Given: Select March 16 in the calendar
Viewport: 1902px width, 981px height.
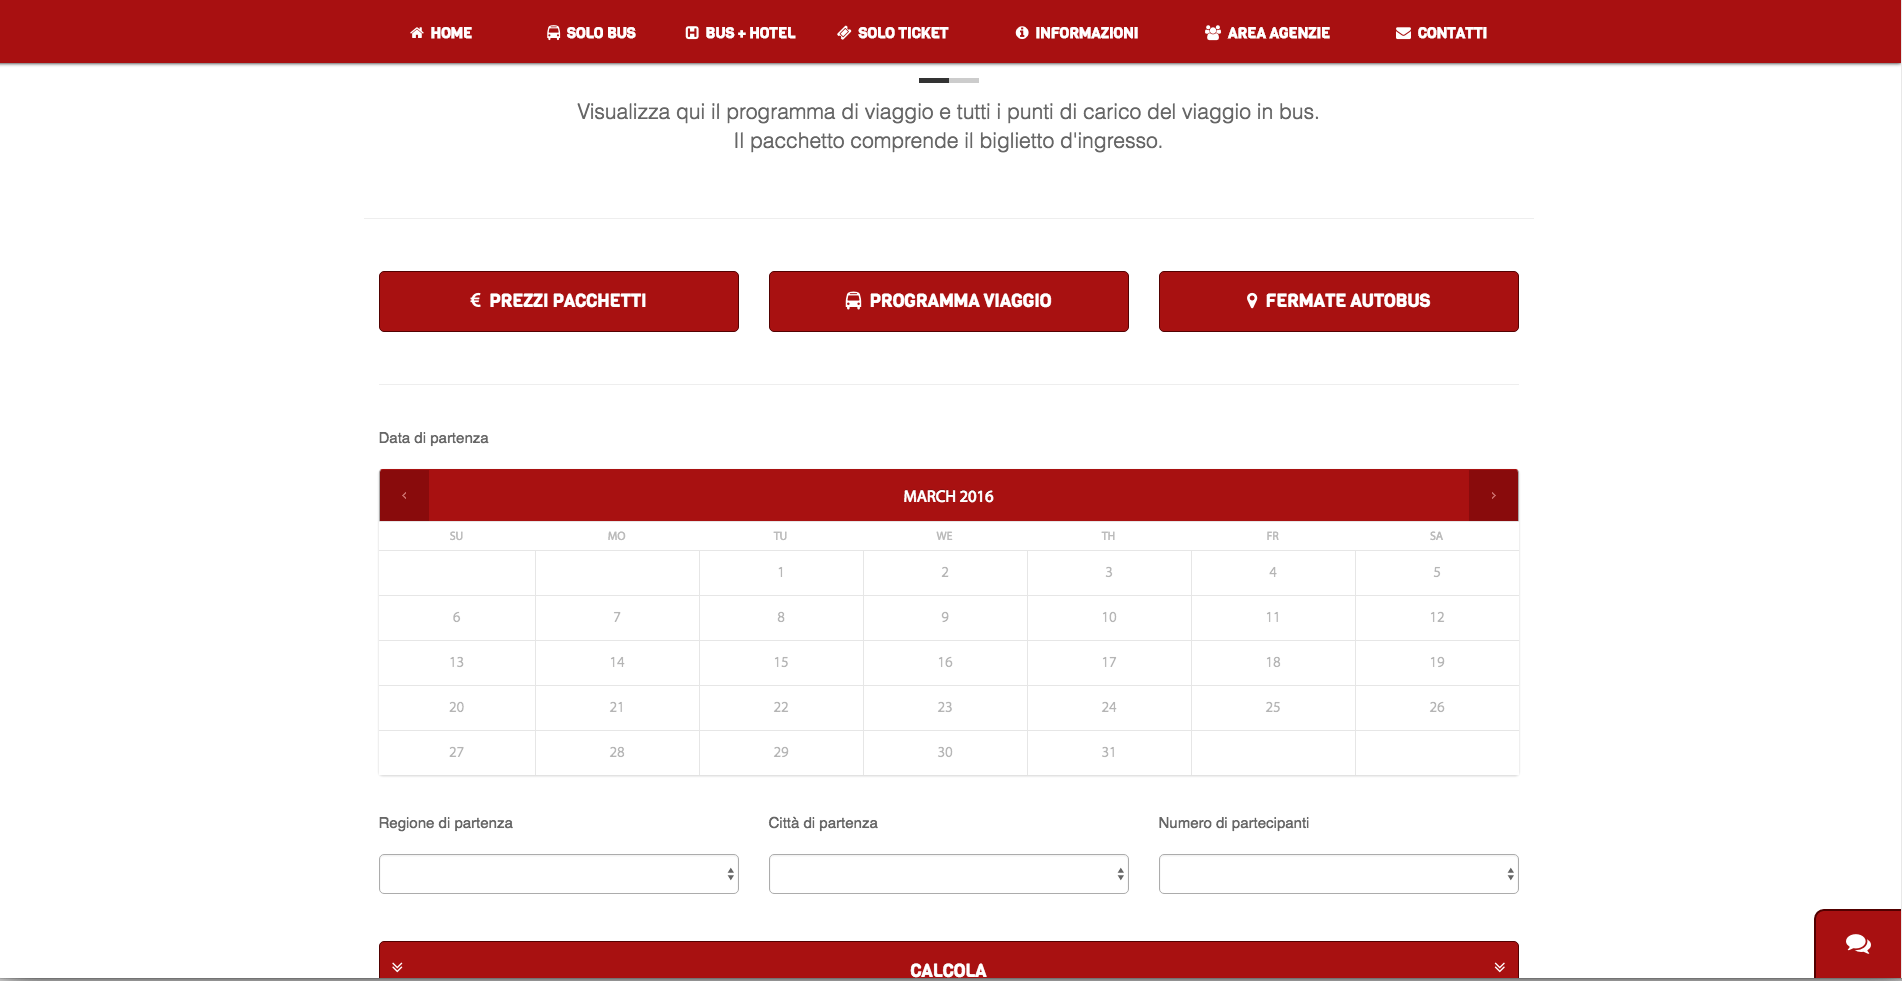Looking at the screenshot, I should [x=945, y=662].
